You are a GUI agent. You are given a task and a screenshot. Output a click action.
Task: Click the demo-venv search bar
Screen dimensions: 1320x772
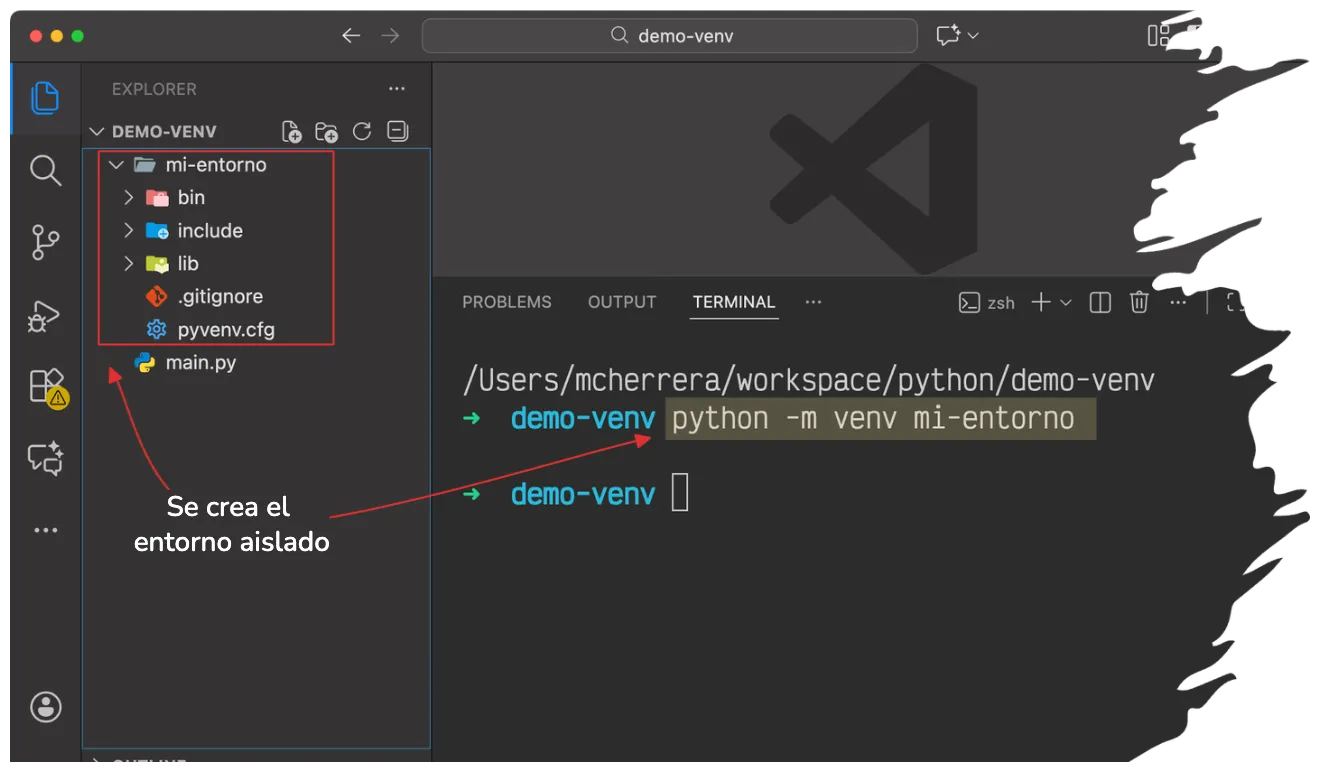click(669, 36)
